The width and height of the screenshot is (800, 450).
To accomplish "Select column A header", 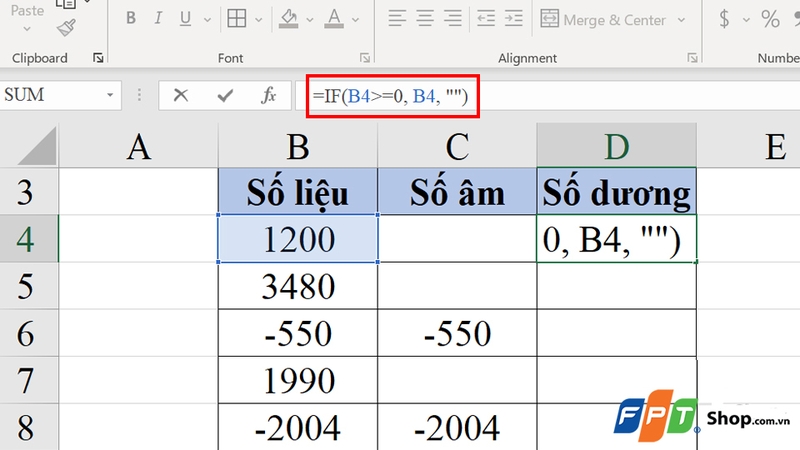I will click(138, 146).
